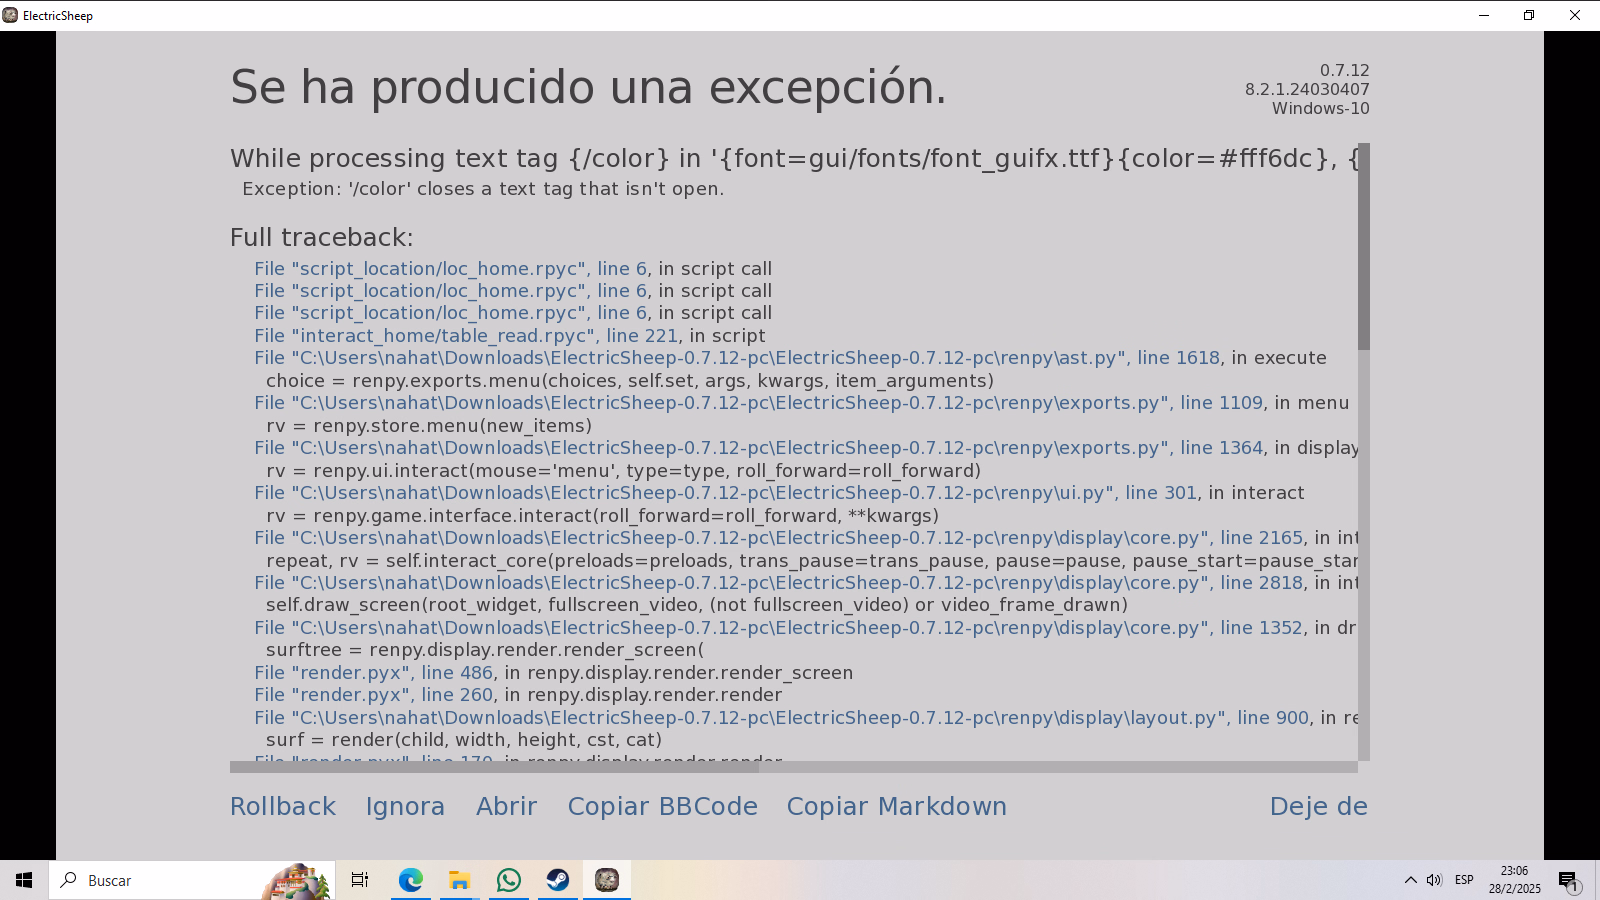Click the game version number 0.7.12
The width and height of the screenshot is (1600, 900).
[1345, 70]
